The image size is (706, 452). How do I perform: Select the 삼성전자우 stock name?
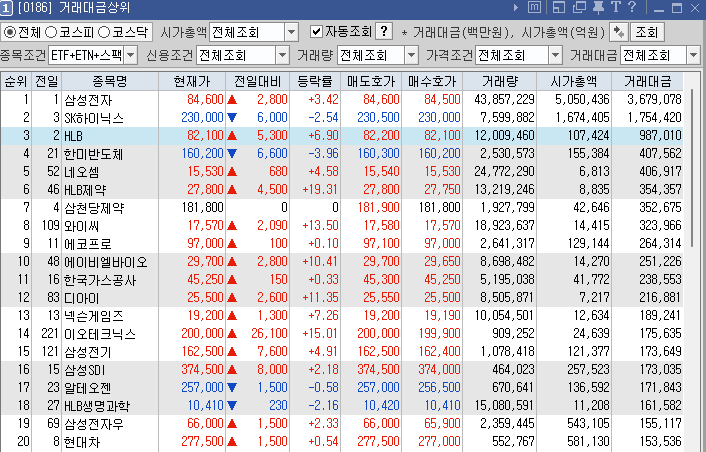(x=93, y=424)
